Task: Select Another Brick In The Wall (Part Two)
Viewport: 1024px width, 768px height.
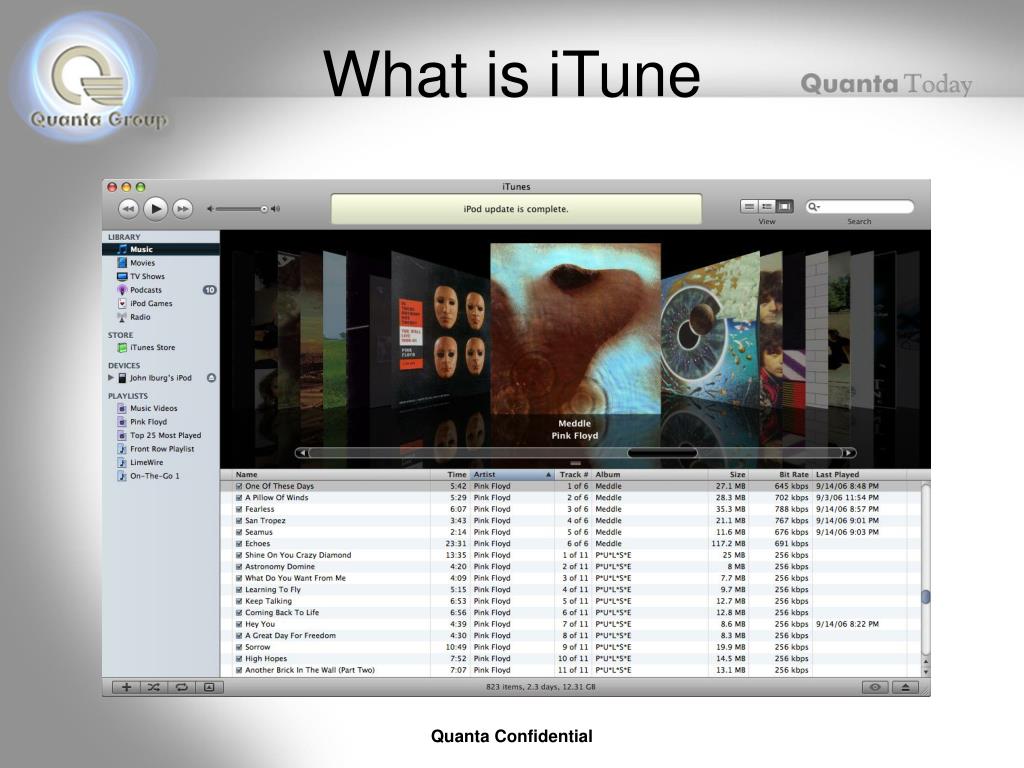Action: point(571,670)
